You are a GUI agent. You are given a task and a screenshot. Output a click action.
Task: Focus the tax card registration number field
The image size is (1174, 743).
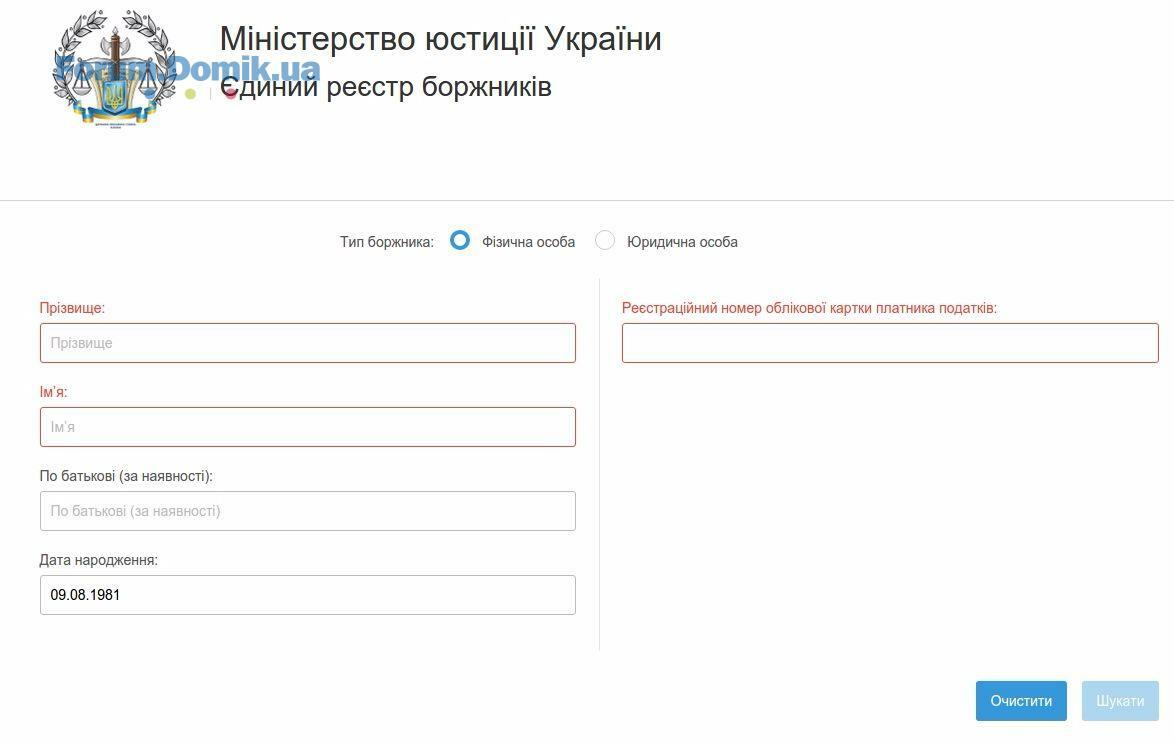[x=890, y=343]
